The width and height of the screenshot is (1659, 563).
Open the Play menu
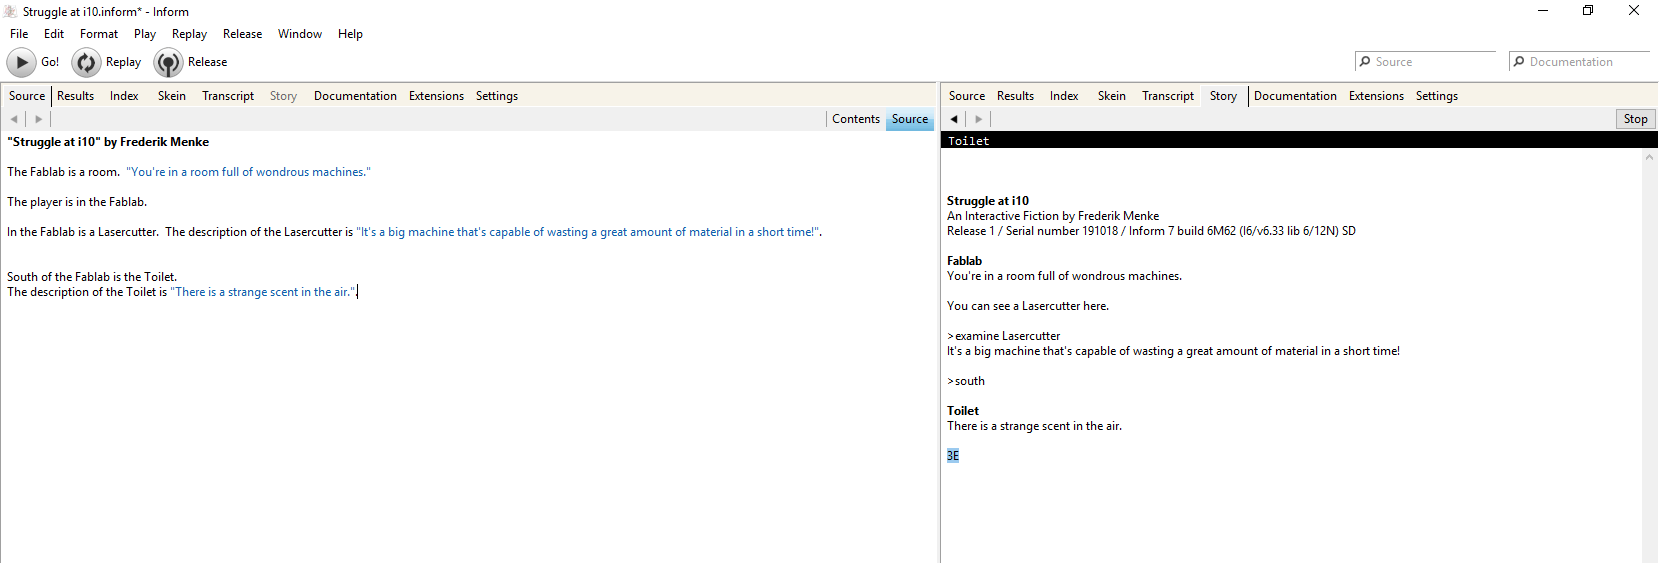(145, 34)
